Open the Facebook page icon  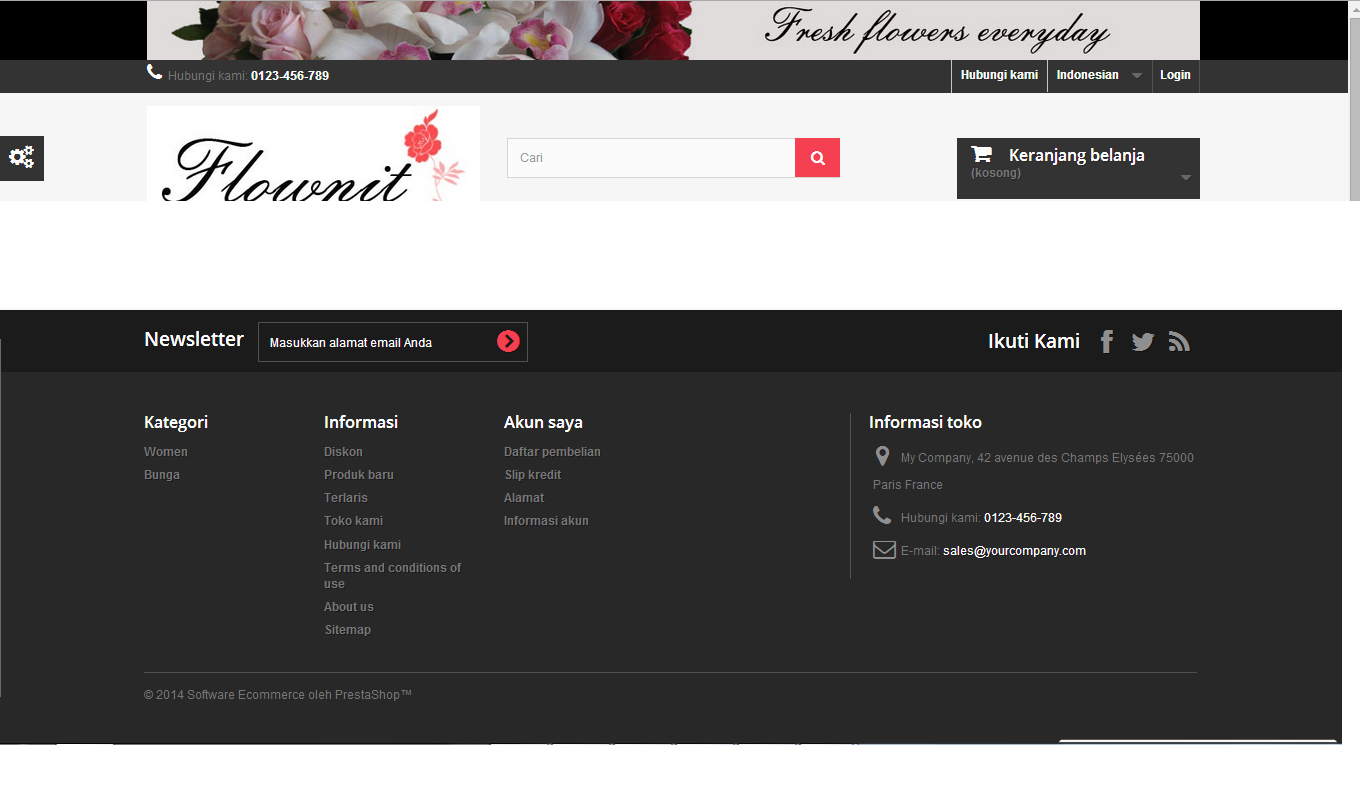tap(1107, 342)
